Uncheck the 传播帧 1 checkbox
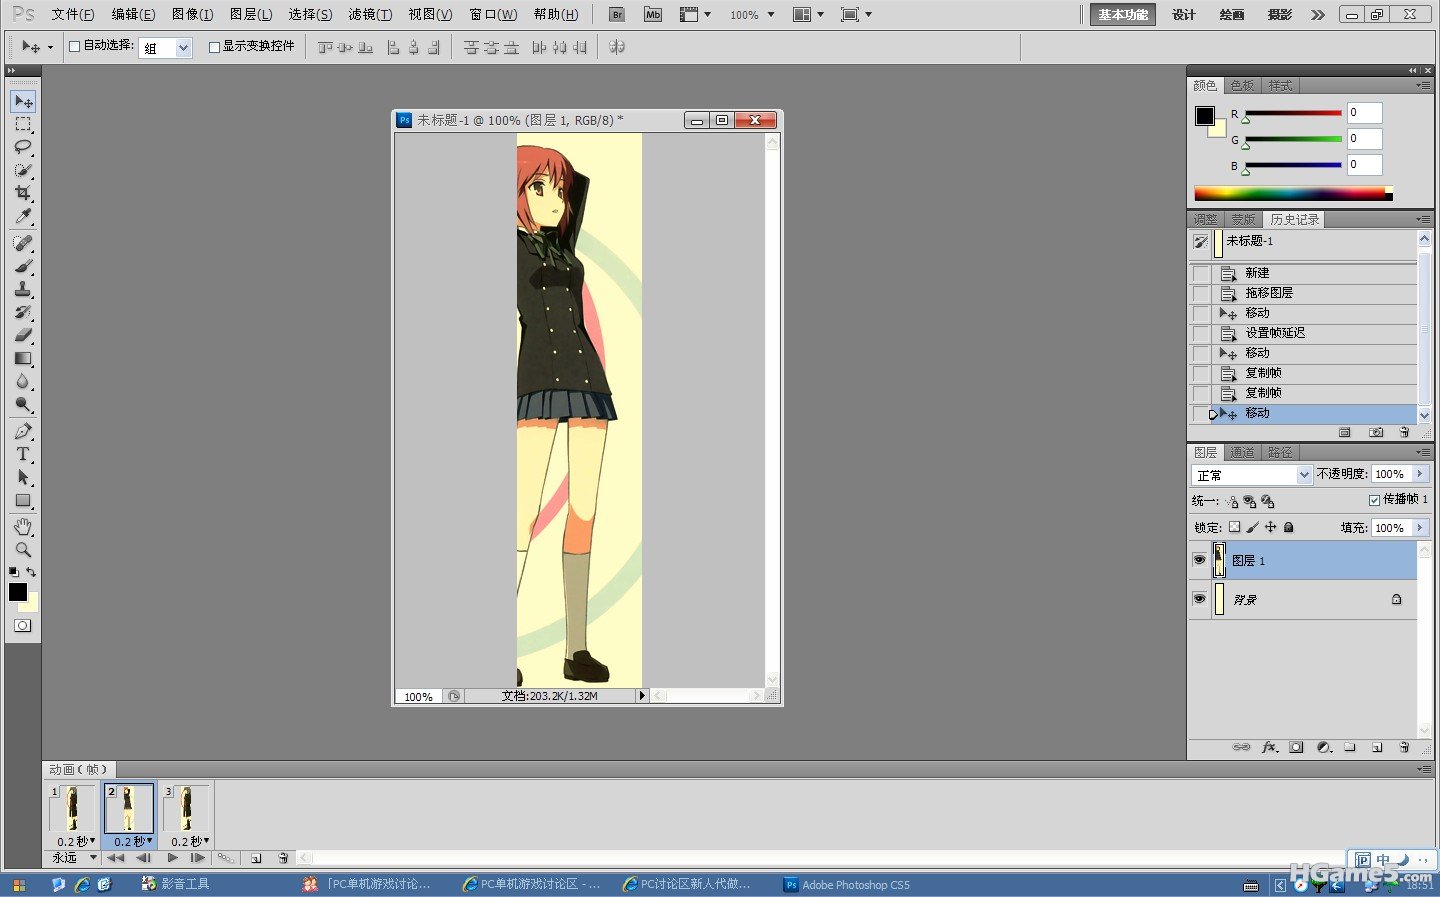The height and width of the screenshot is (897, 1440). 1374,500
